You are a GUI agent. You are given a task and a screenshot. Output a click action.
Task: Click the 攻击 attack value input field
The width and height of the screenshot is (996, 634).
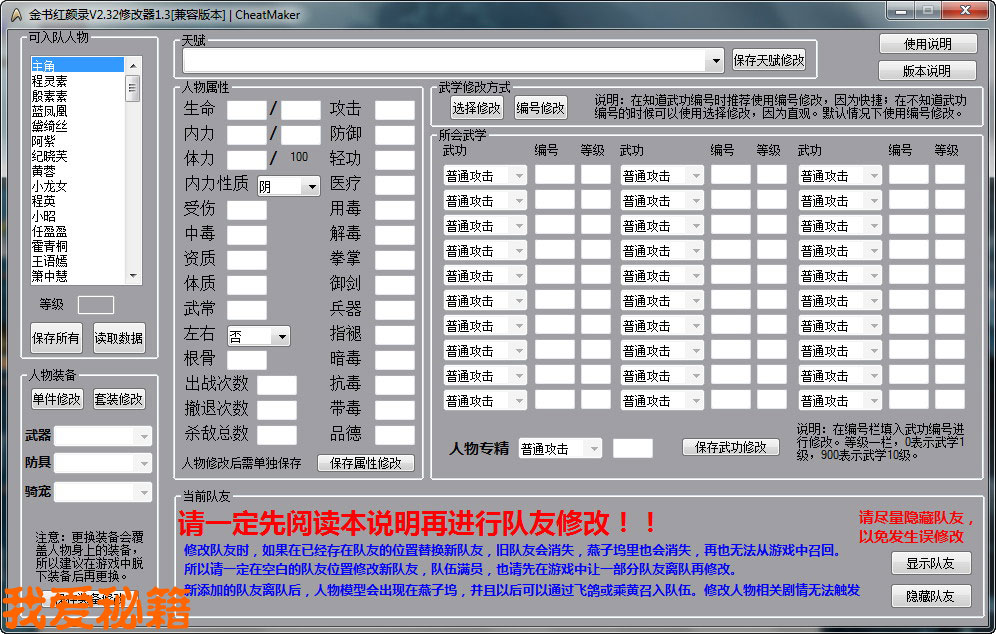coord(394,110)
